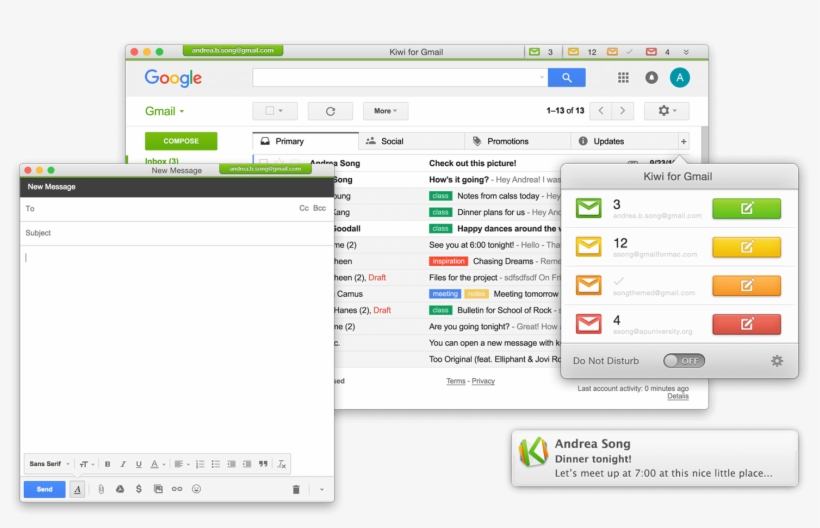Toggle italic in the compose toolbar
Screen dimensions: 820x528
pyautogui.click(x=123, y=464)
